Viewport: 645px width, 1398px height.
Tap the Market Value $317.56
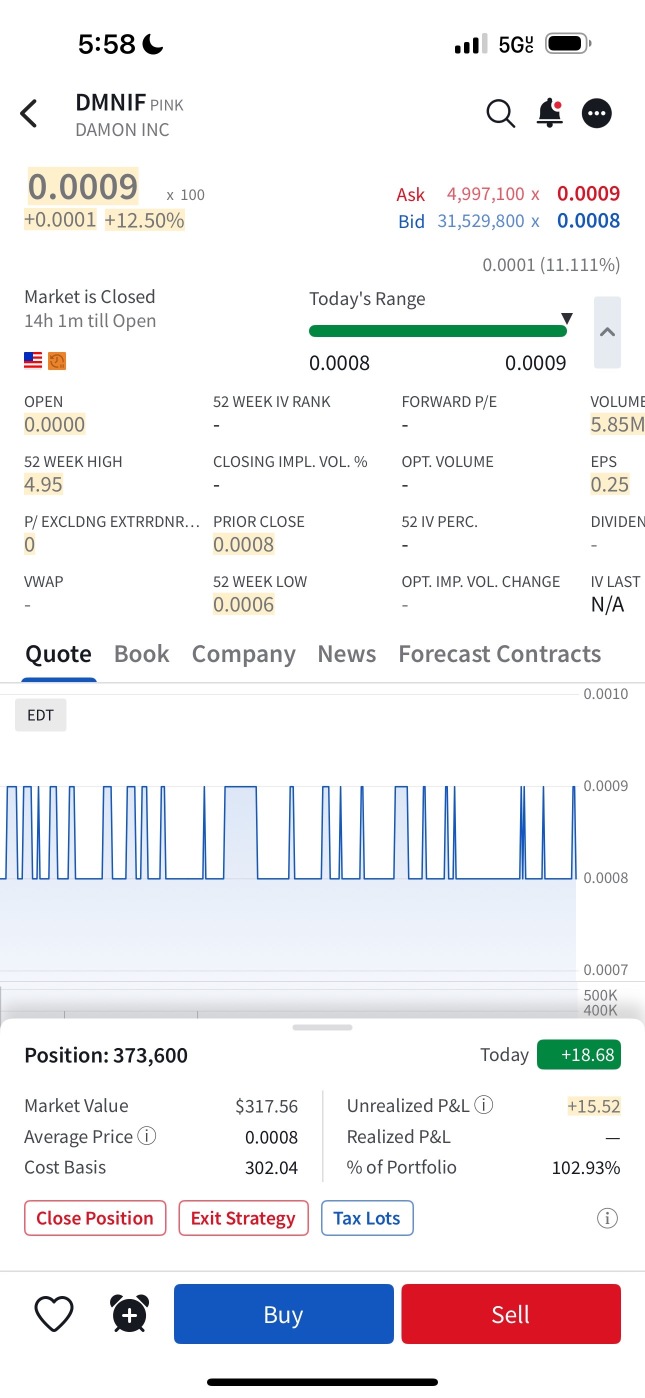266,1106
